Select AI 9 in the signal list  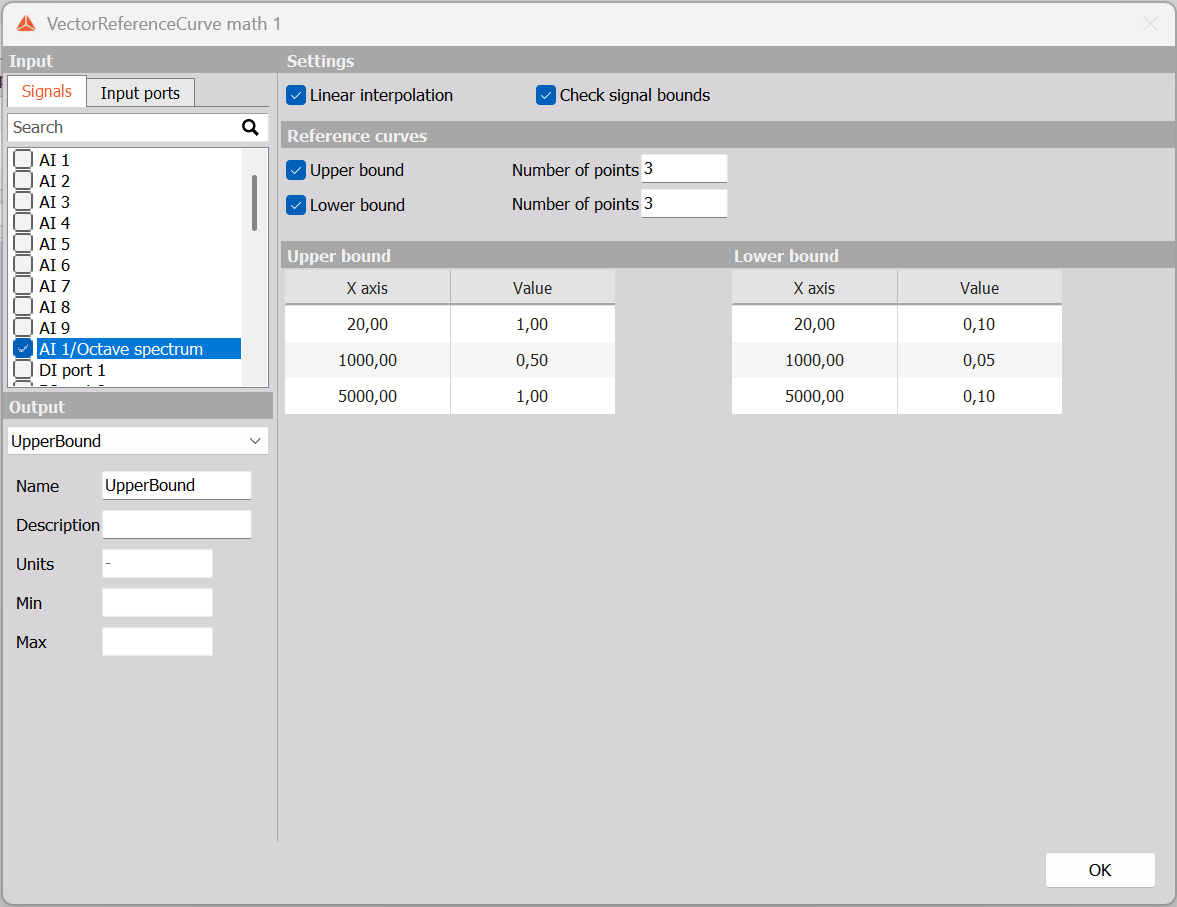coord(55,328)
